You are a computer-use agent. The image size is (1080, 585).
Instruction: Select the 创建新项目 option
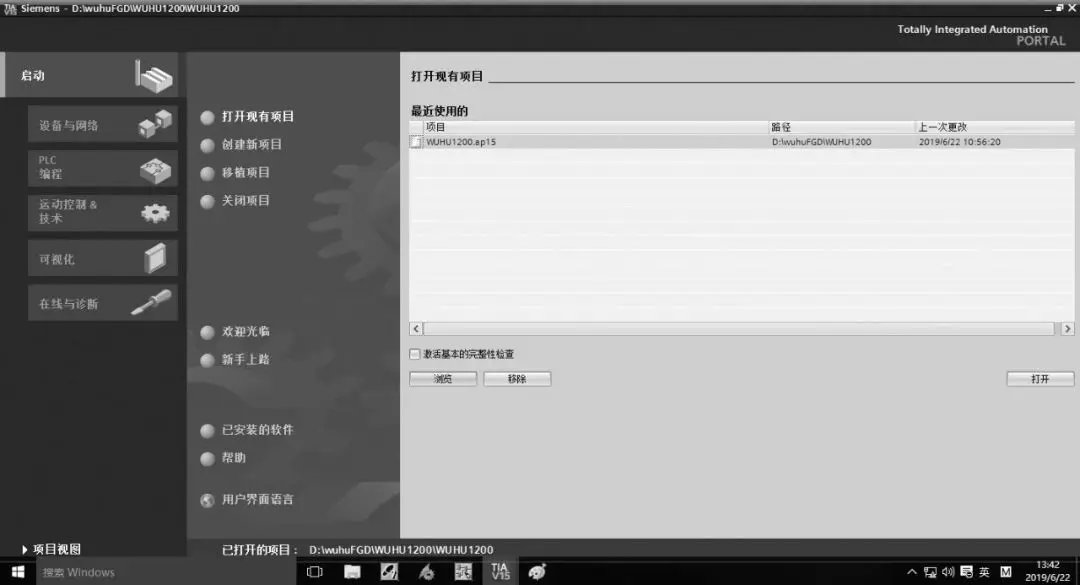[251, 145]
